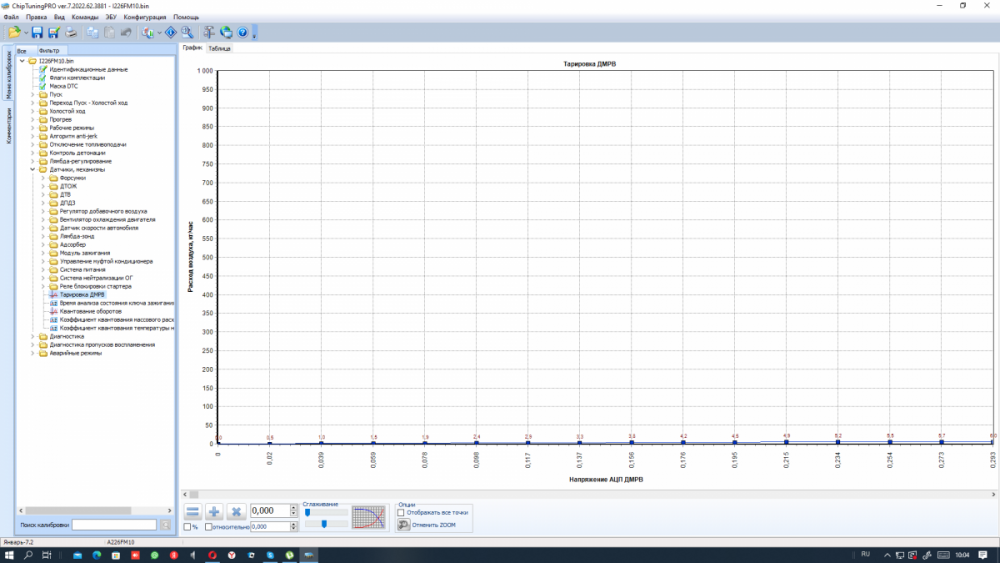The width and height of the screenshot is (1000, 563).
Task: Toggle the % checkbox
Action: 188,527
